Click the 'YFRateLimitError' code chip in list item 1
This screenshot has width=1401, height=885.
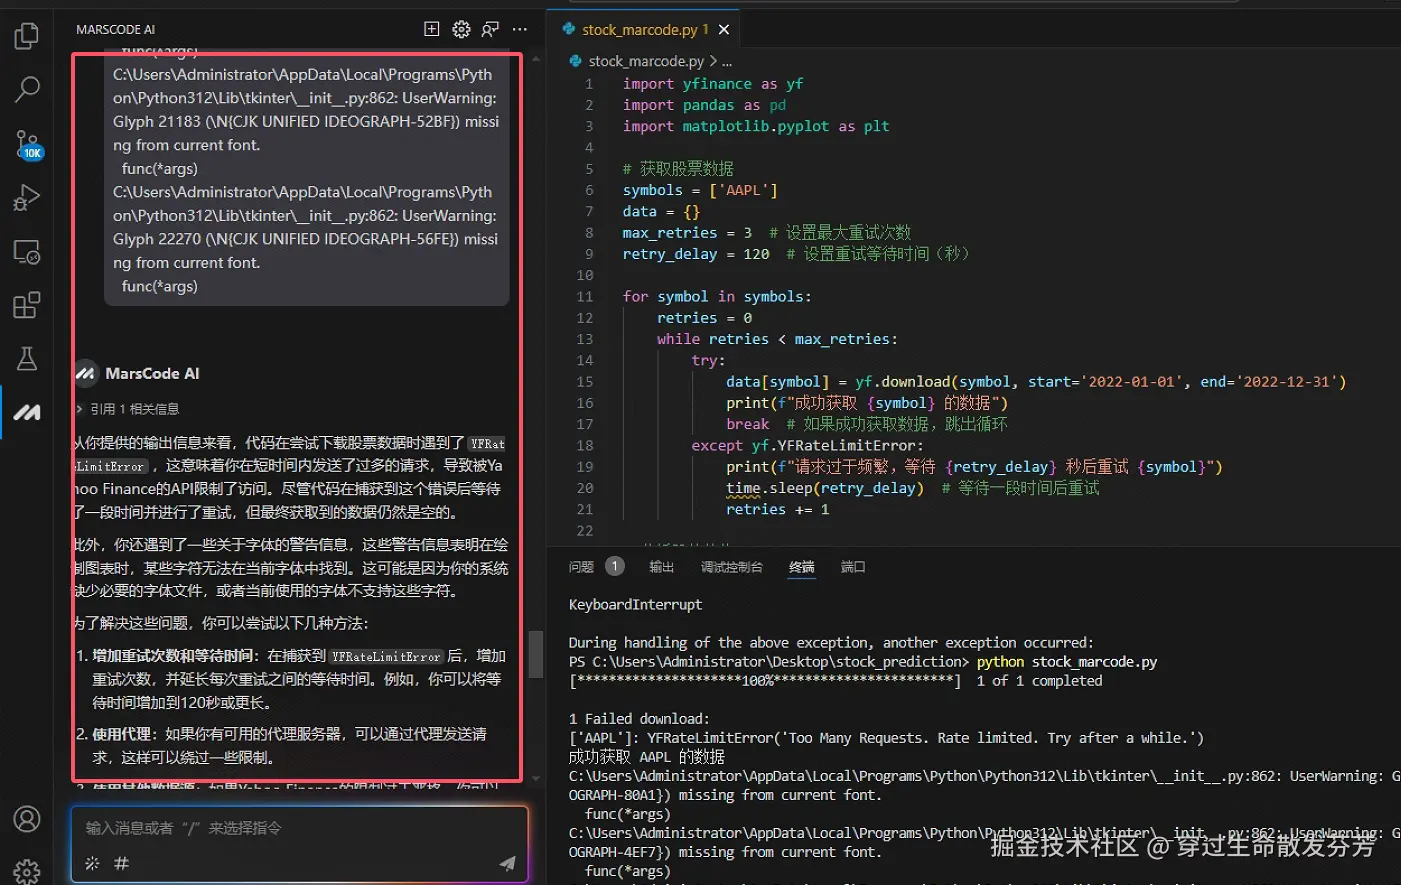[x=386, y=657]
